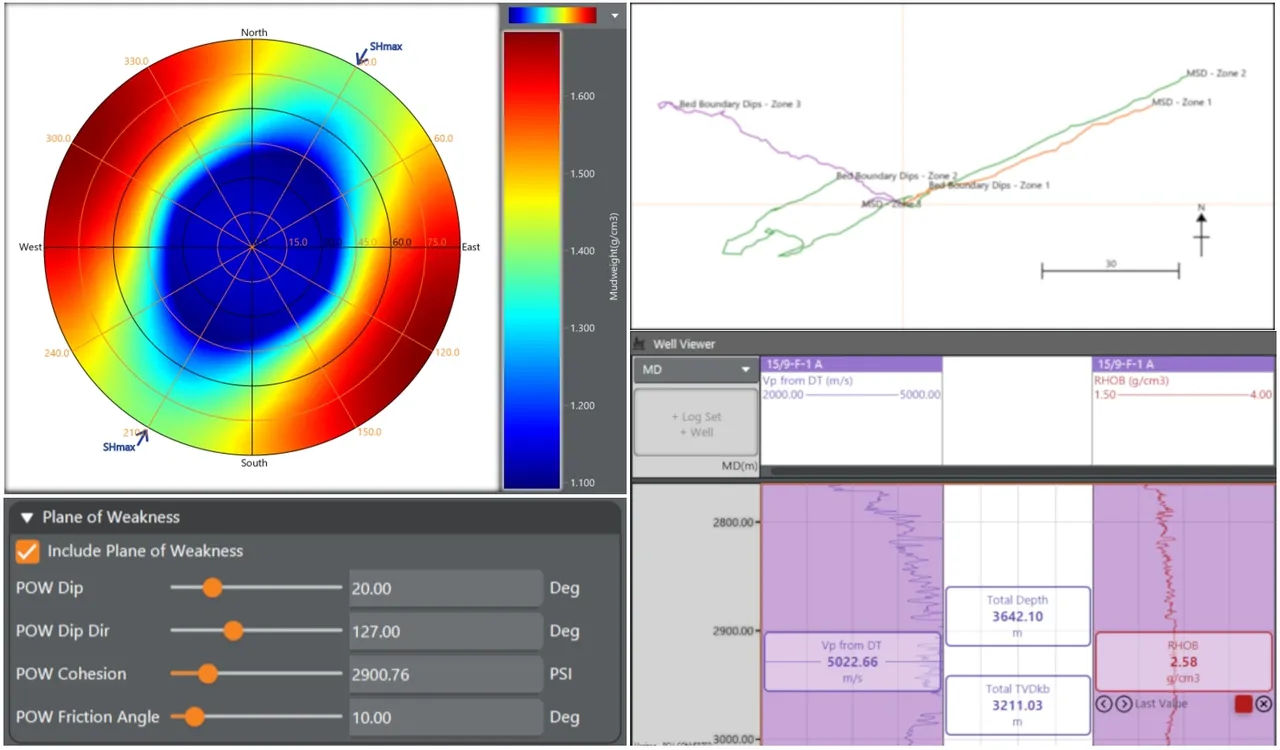Select the first 15/9-F-1 A track header
Screen dimensions: 1280x750
pos(851,365)
